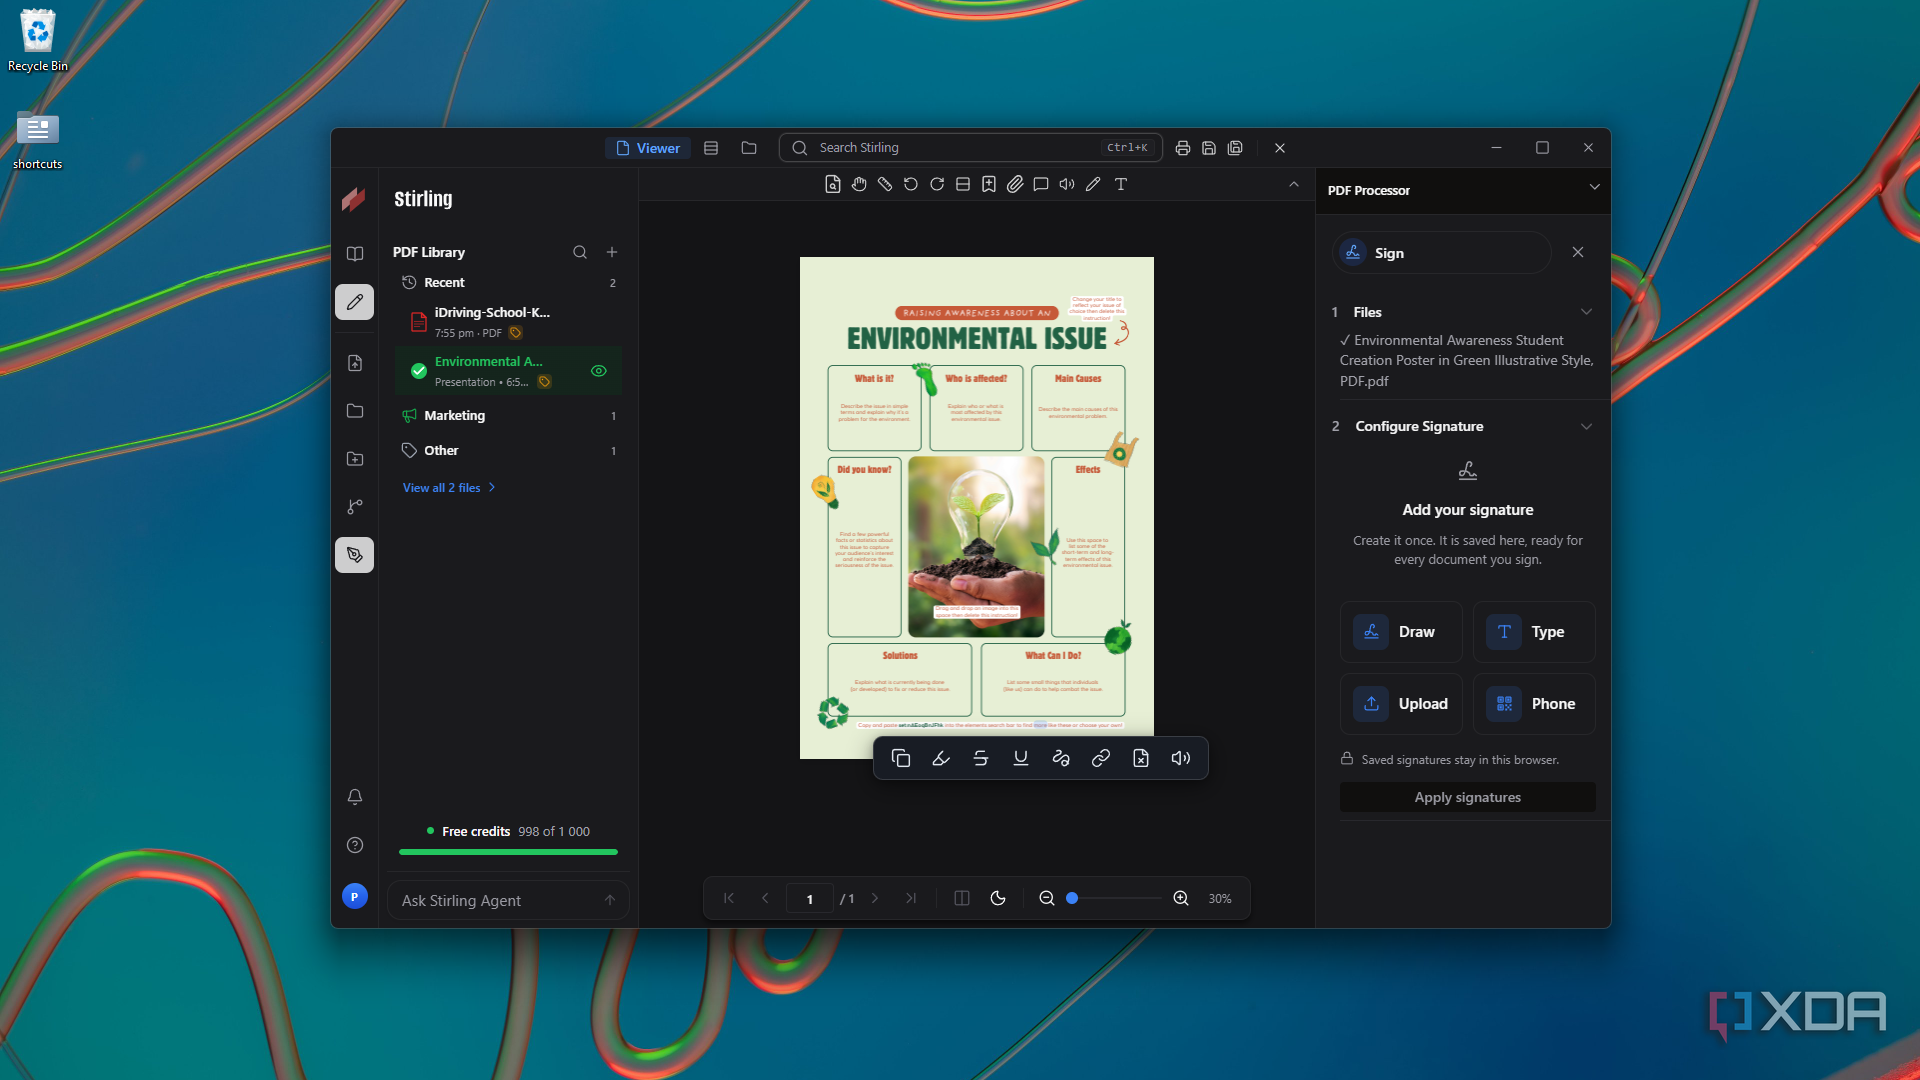
Task: Click the print icon in top bar
Action: tap(1183, 148)
